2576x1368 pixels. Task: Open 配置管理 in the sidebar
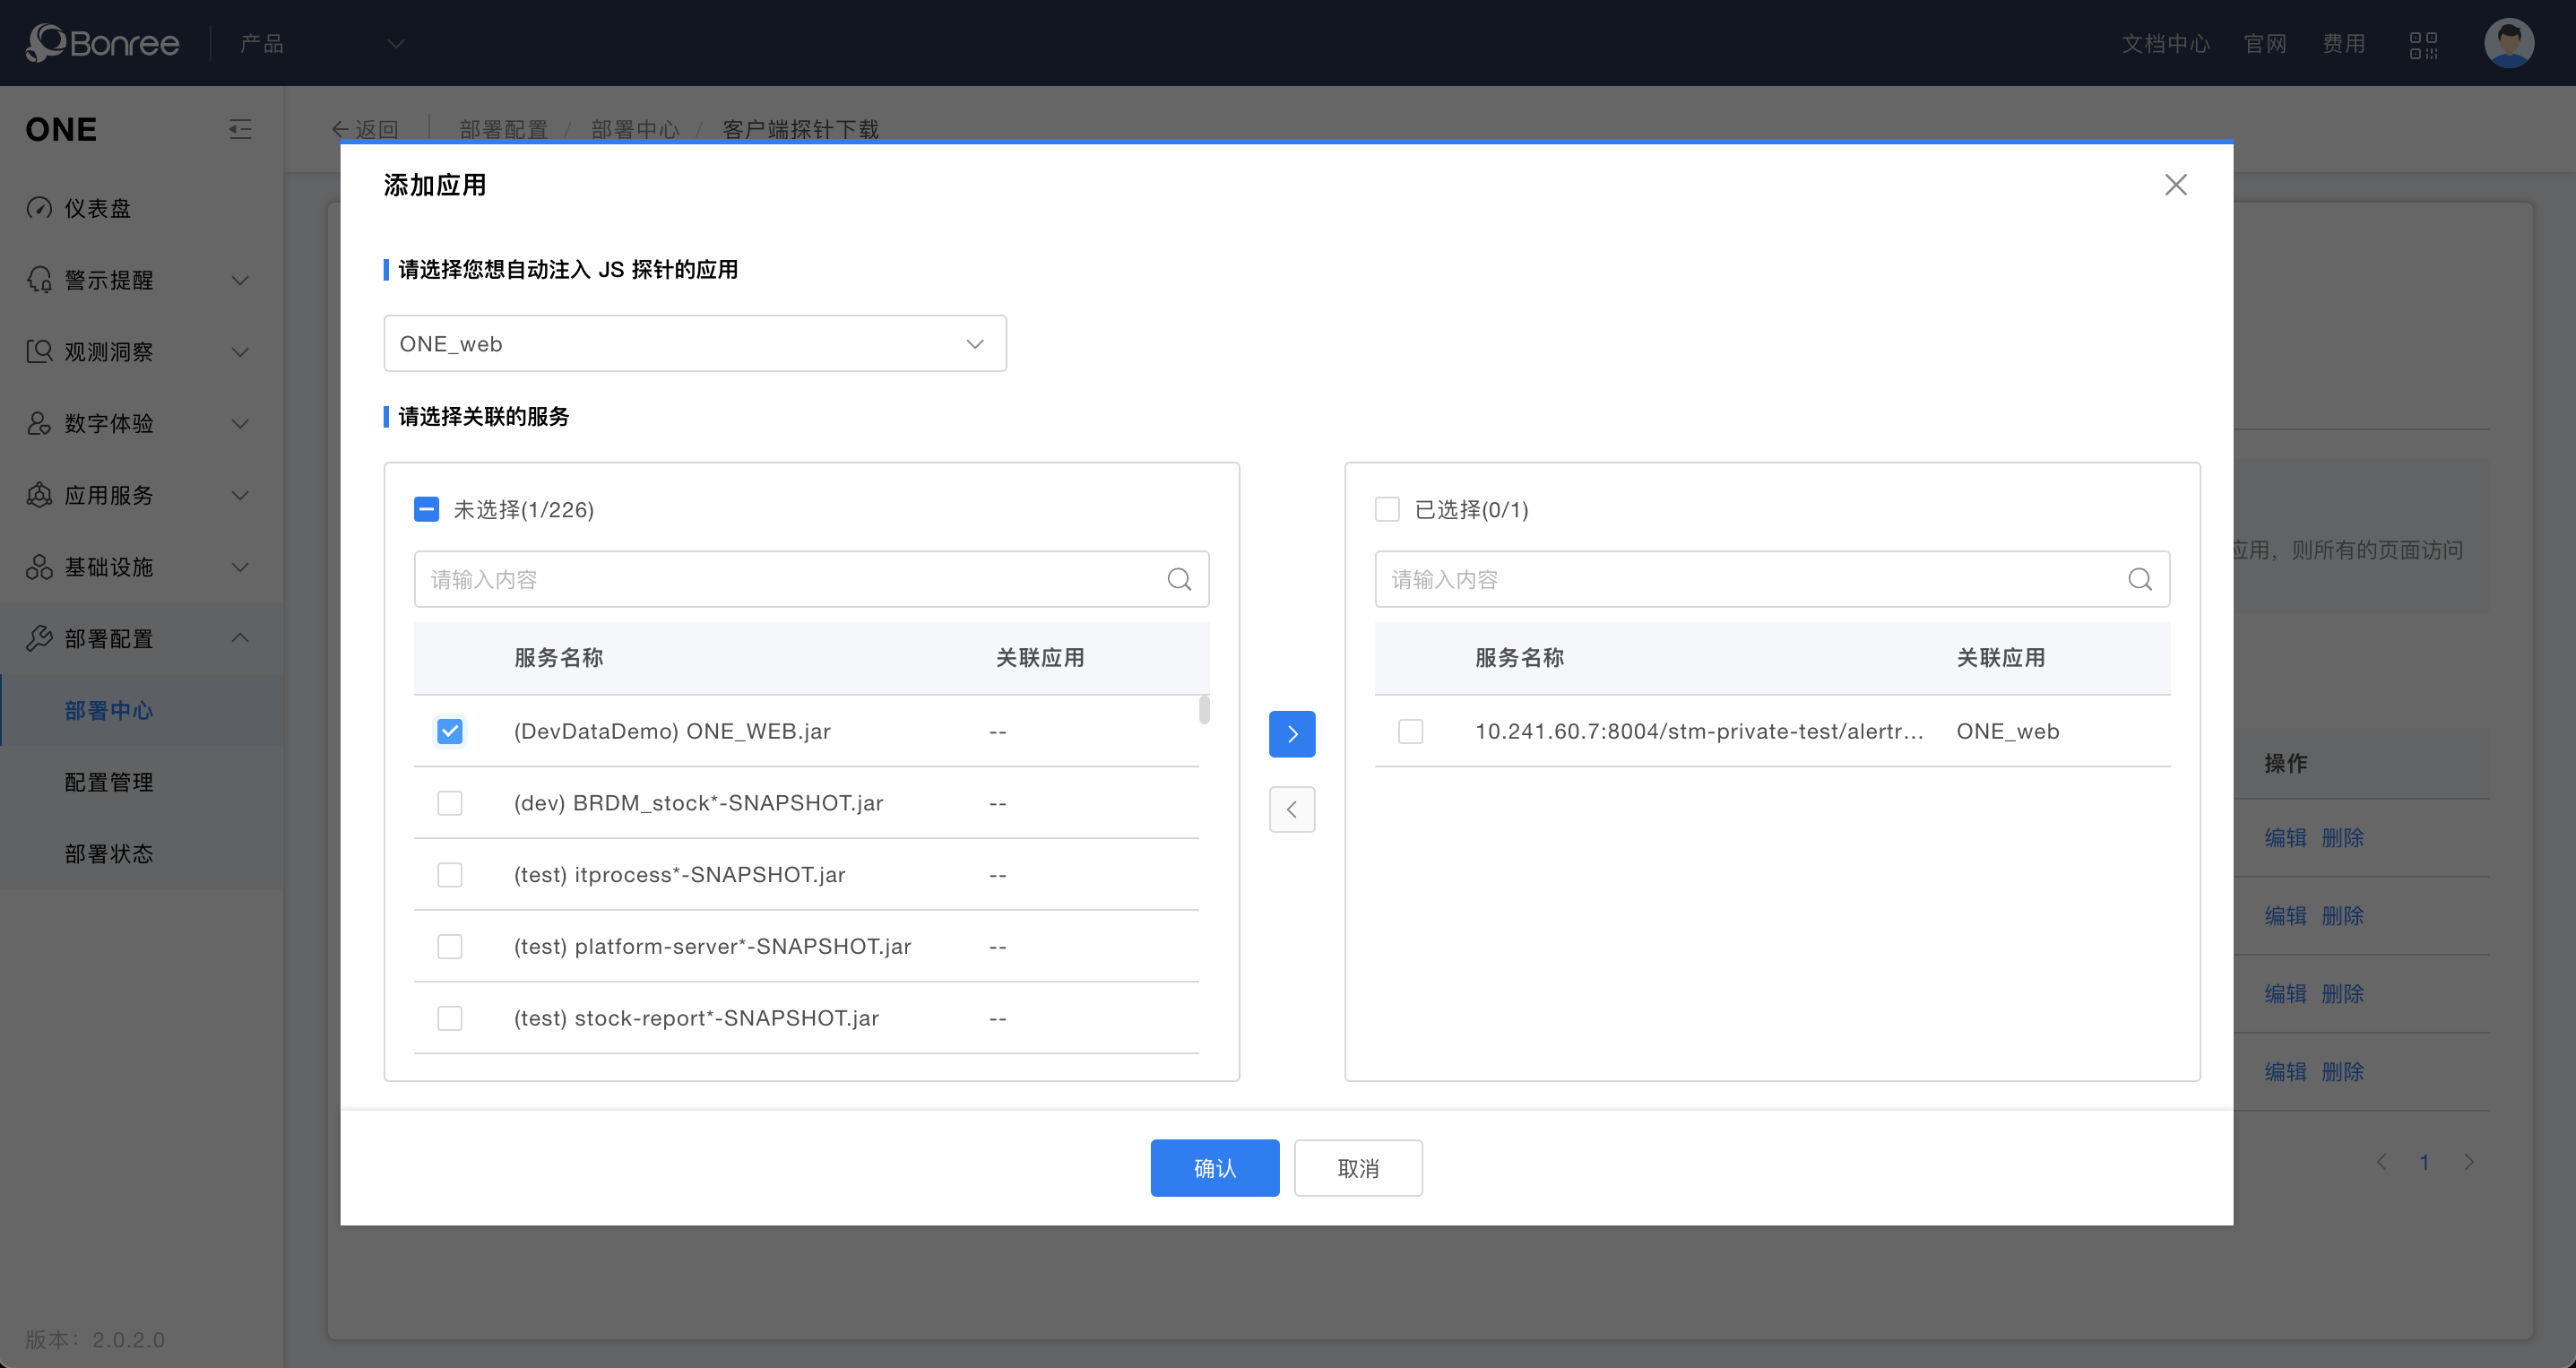[x=109, y=782]
